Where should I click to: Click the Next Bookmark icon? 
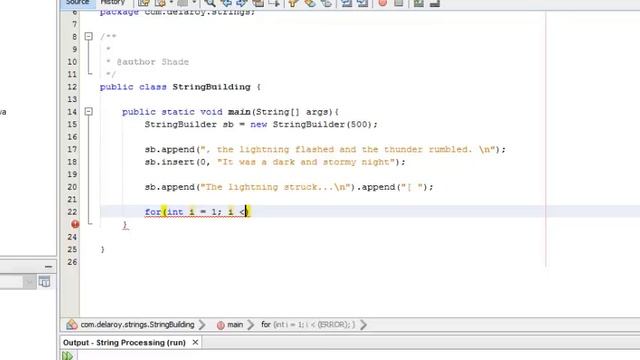click(310, 3)
